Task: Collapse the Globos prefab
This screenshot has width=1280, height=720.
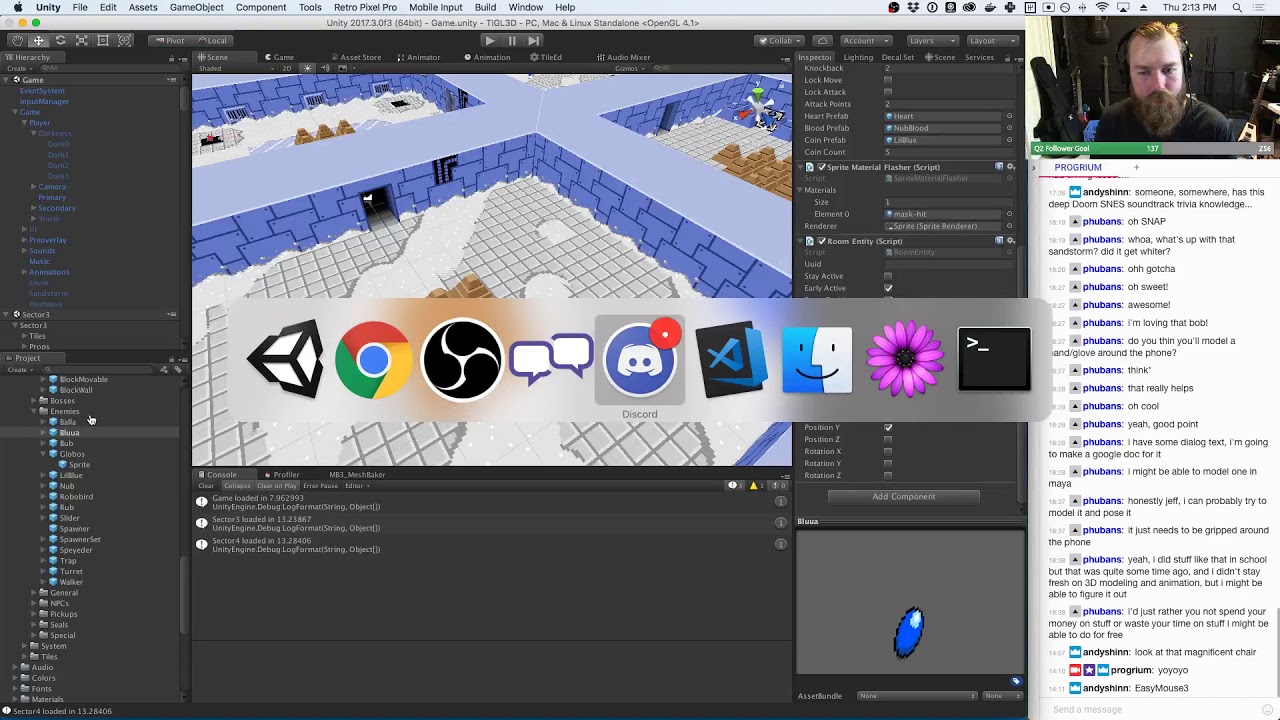Action: pos(44,454)
